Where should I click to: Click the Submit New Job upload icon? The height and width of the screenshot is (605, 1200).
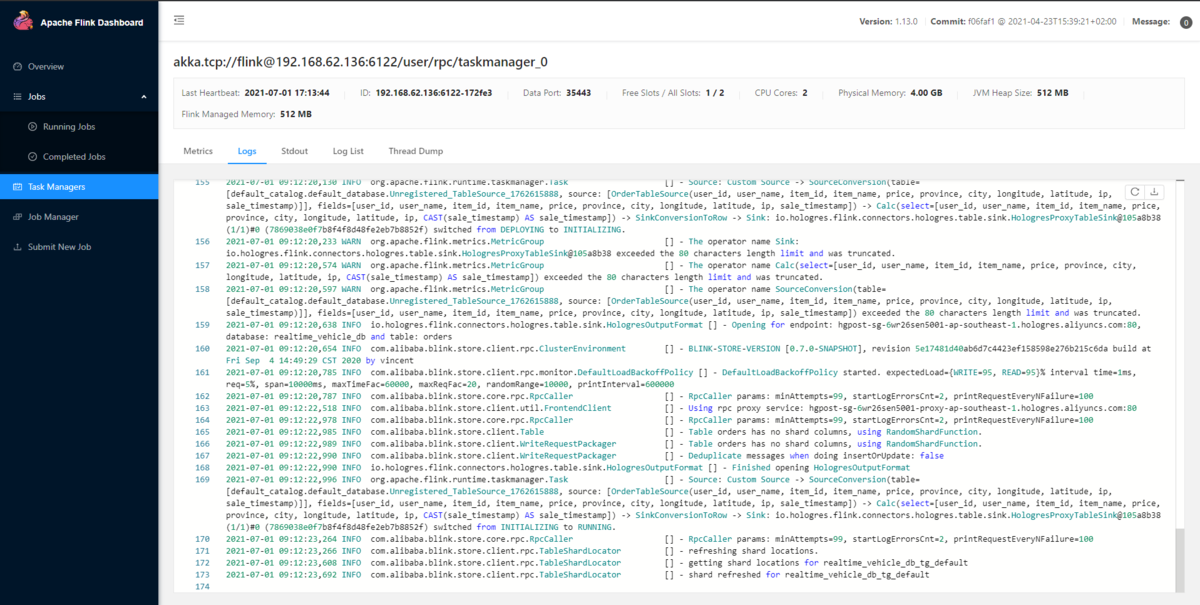[x=17, y=247]
